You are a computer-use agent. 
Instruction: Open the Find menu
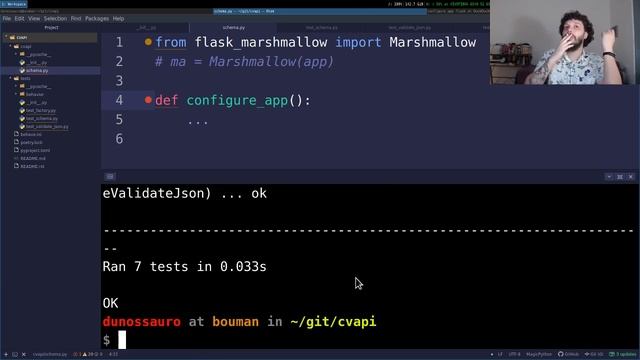click(76, 19)
